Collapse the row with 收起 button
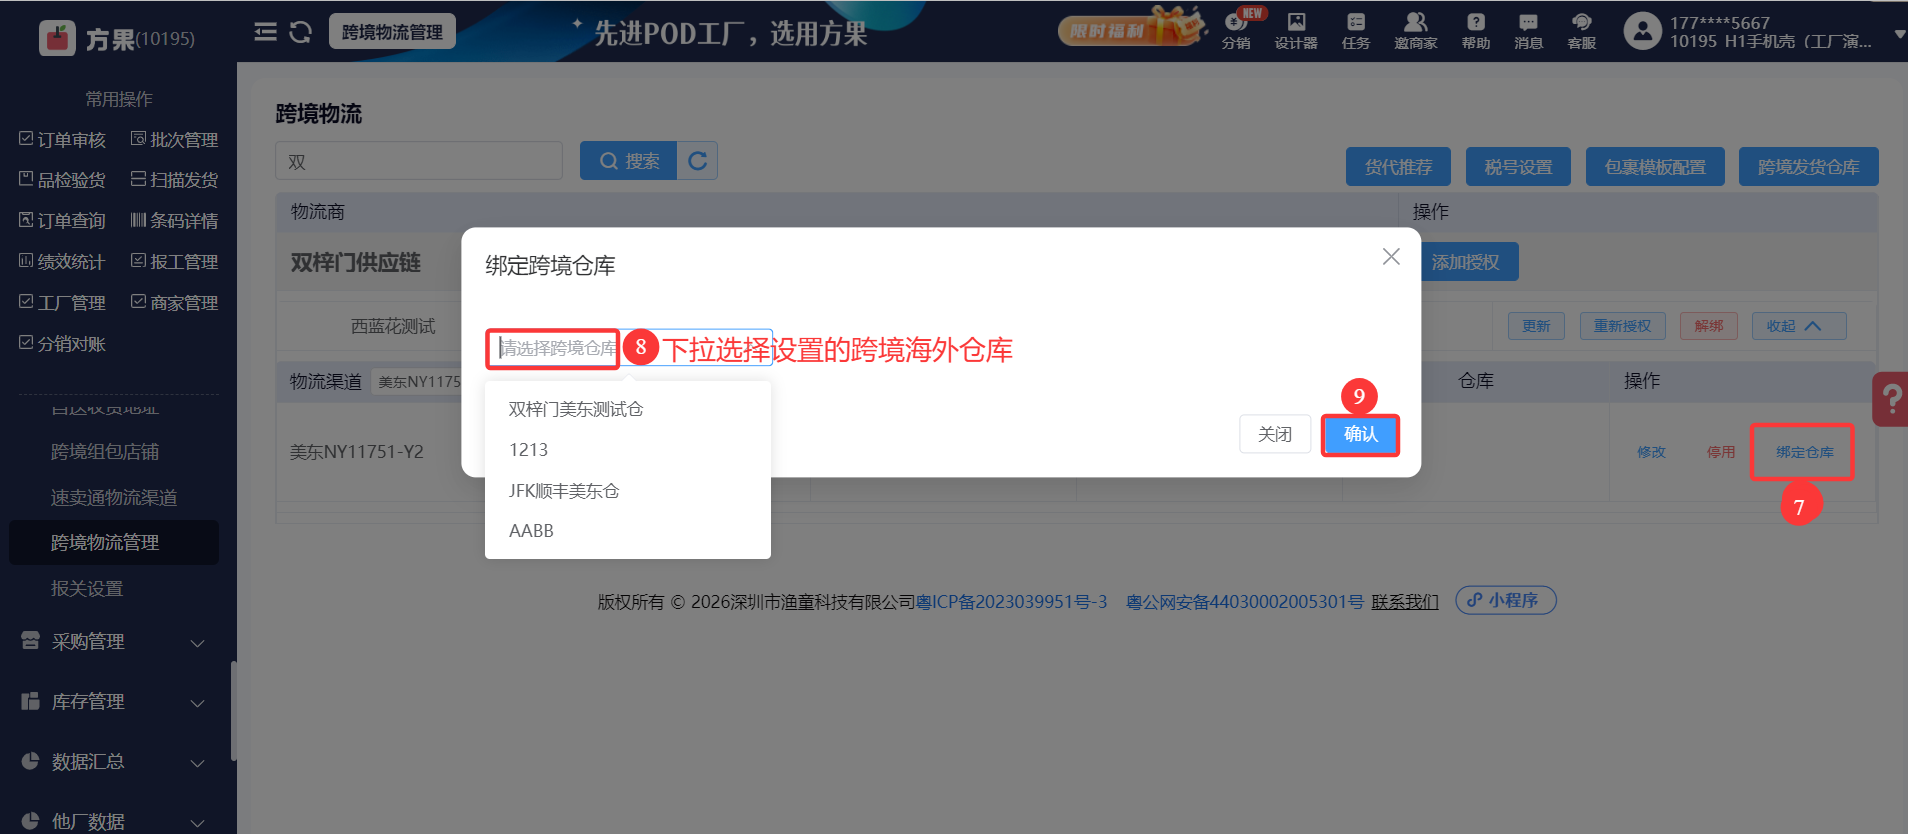 [x=1799, y=326]
